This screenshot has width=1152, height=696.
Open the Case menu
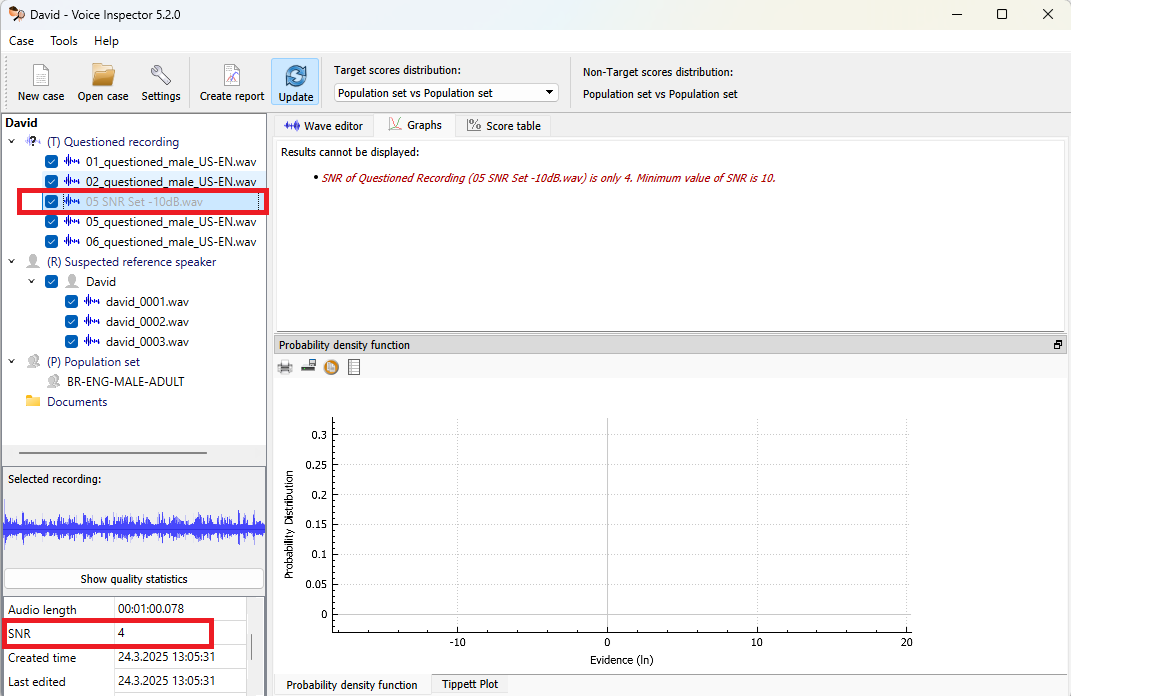[21, 41]
